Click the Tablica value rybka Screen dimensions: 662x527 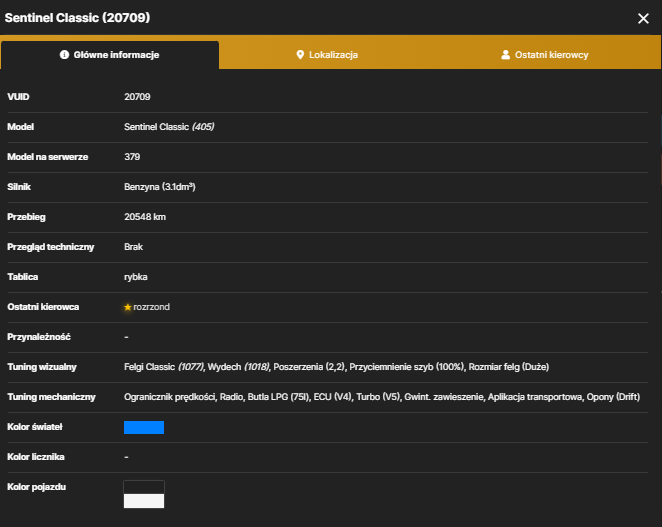tap(136, 277)
